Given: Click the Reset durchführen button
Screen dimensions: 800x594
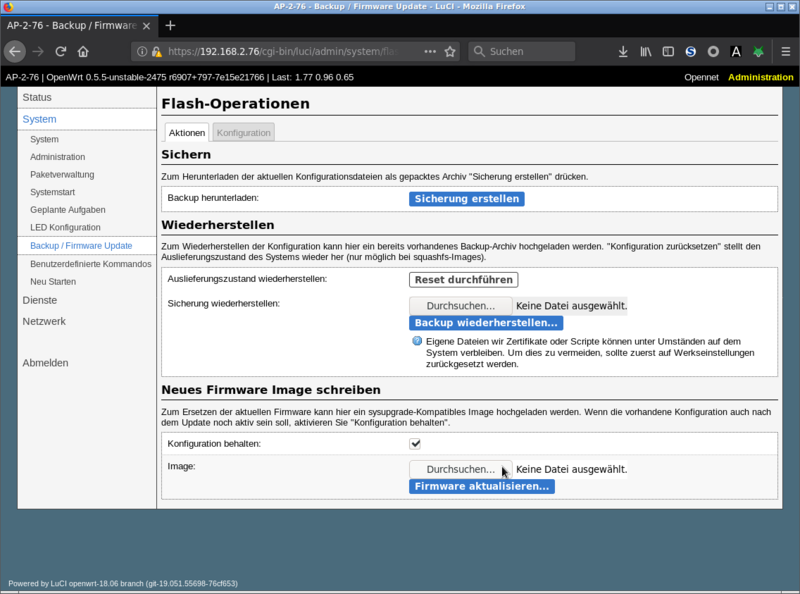Looking at the screenshot, I should (x=463, y=280).
